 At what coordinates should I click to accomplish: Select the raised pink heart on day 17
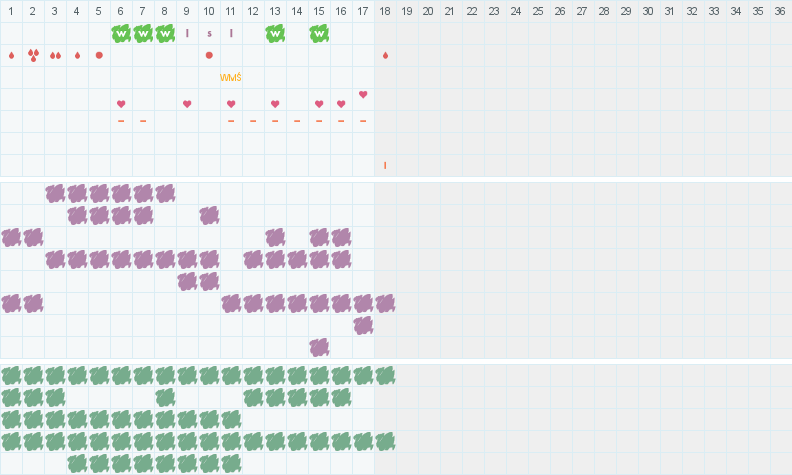pyautogui.click(x=363, y=95)
